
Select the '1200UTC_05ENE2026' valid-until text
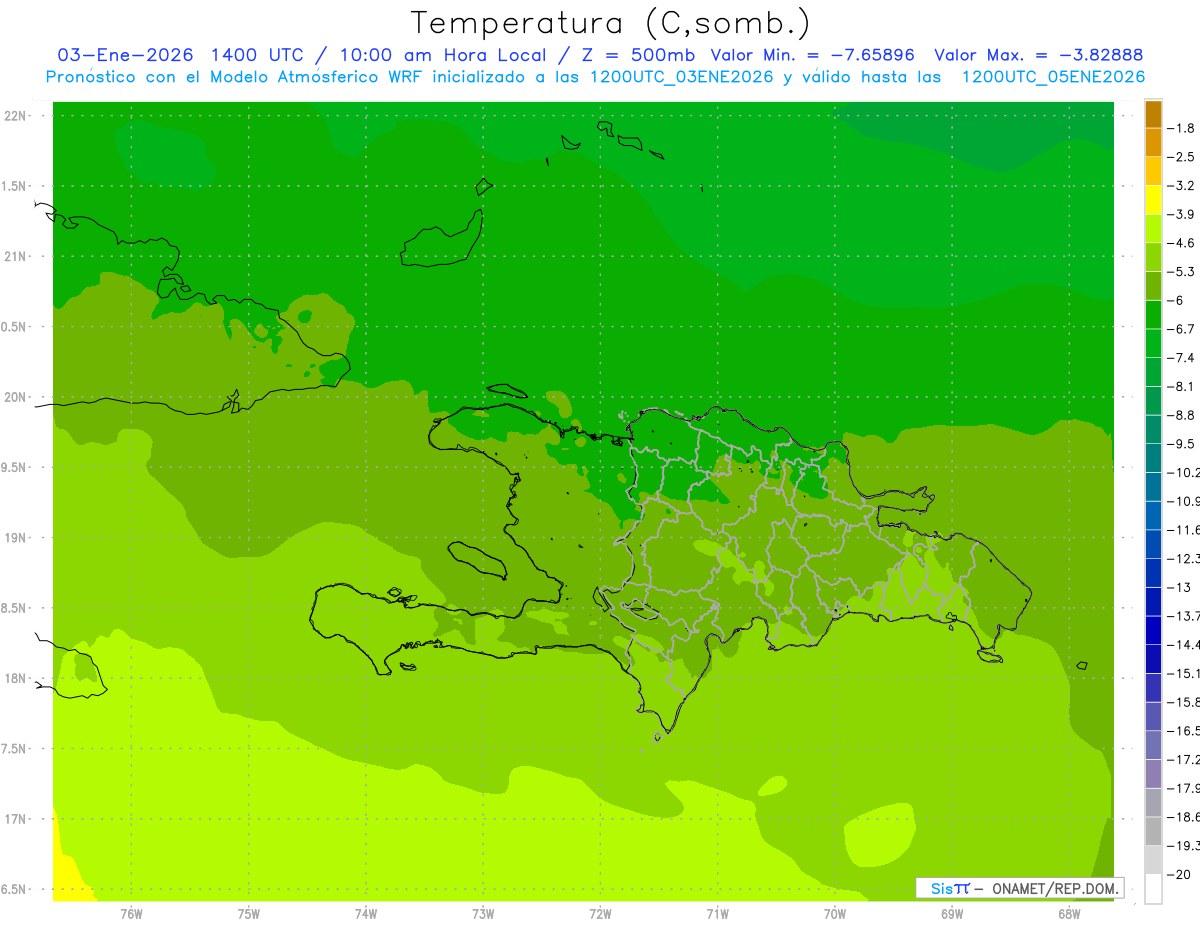point(1053,77)
